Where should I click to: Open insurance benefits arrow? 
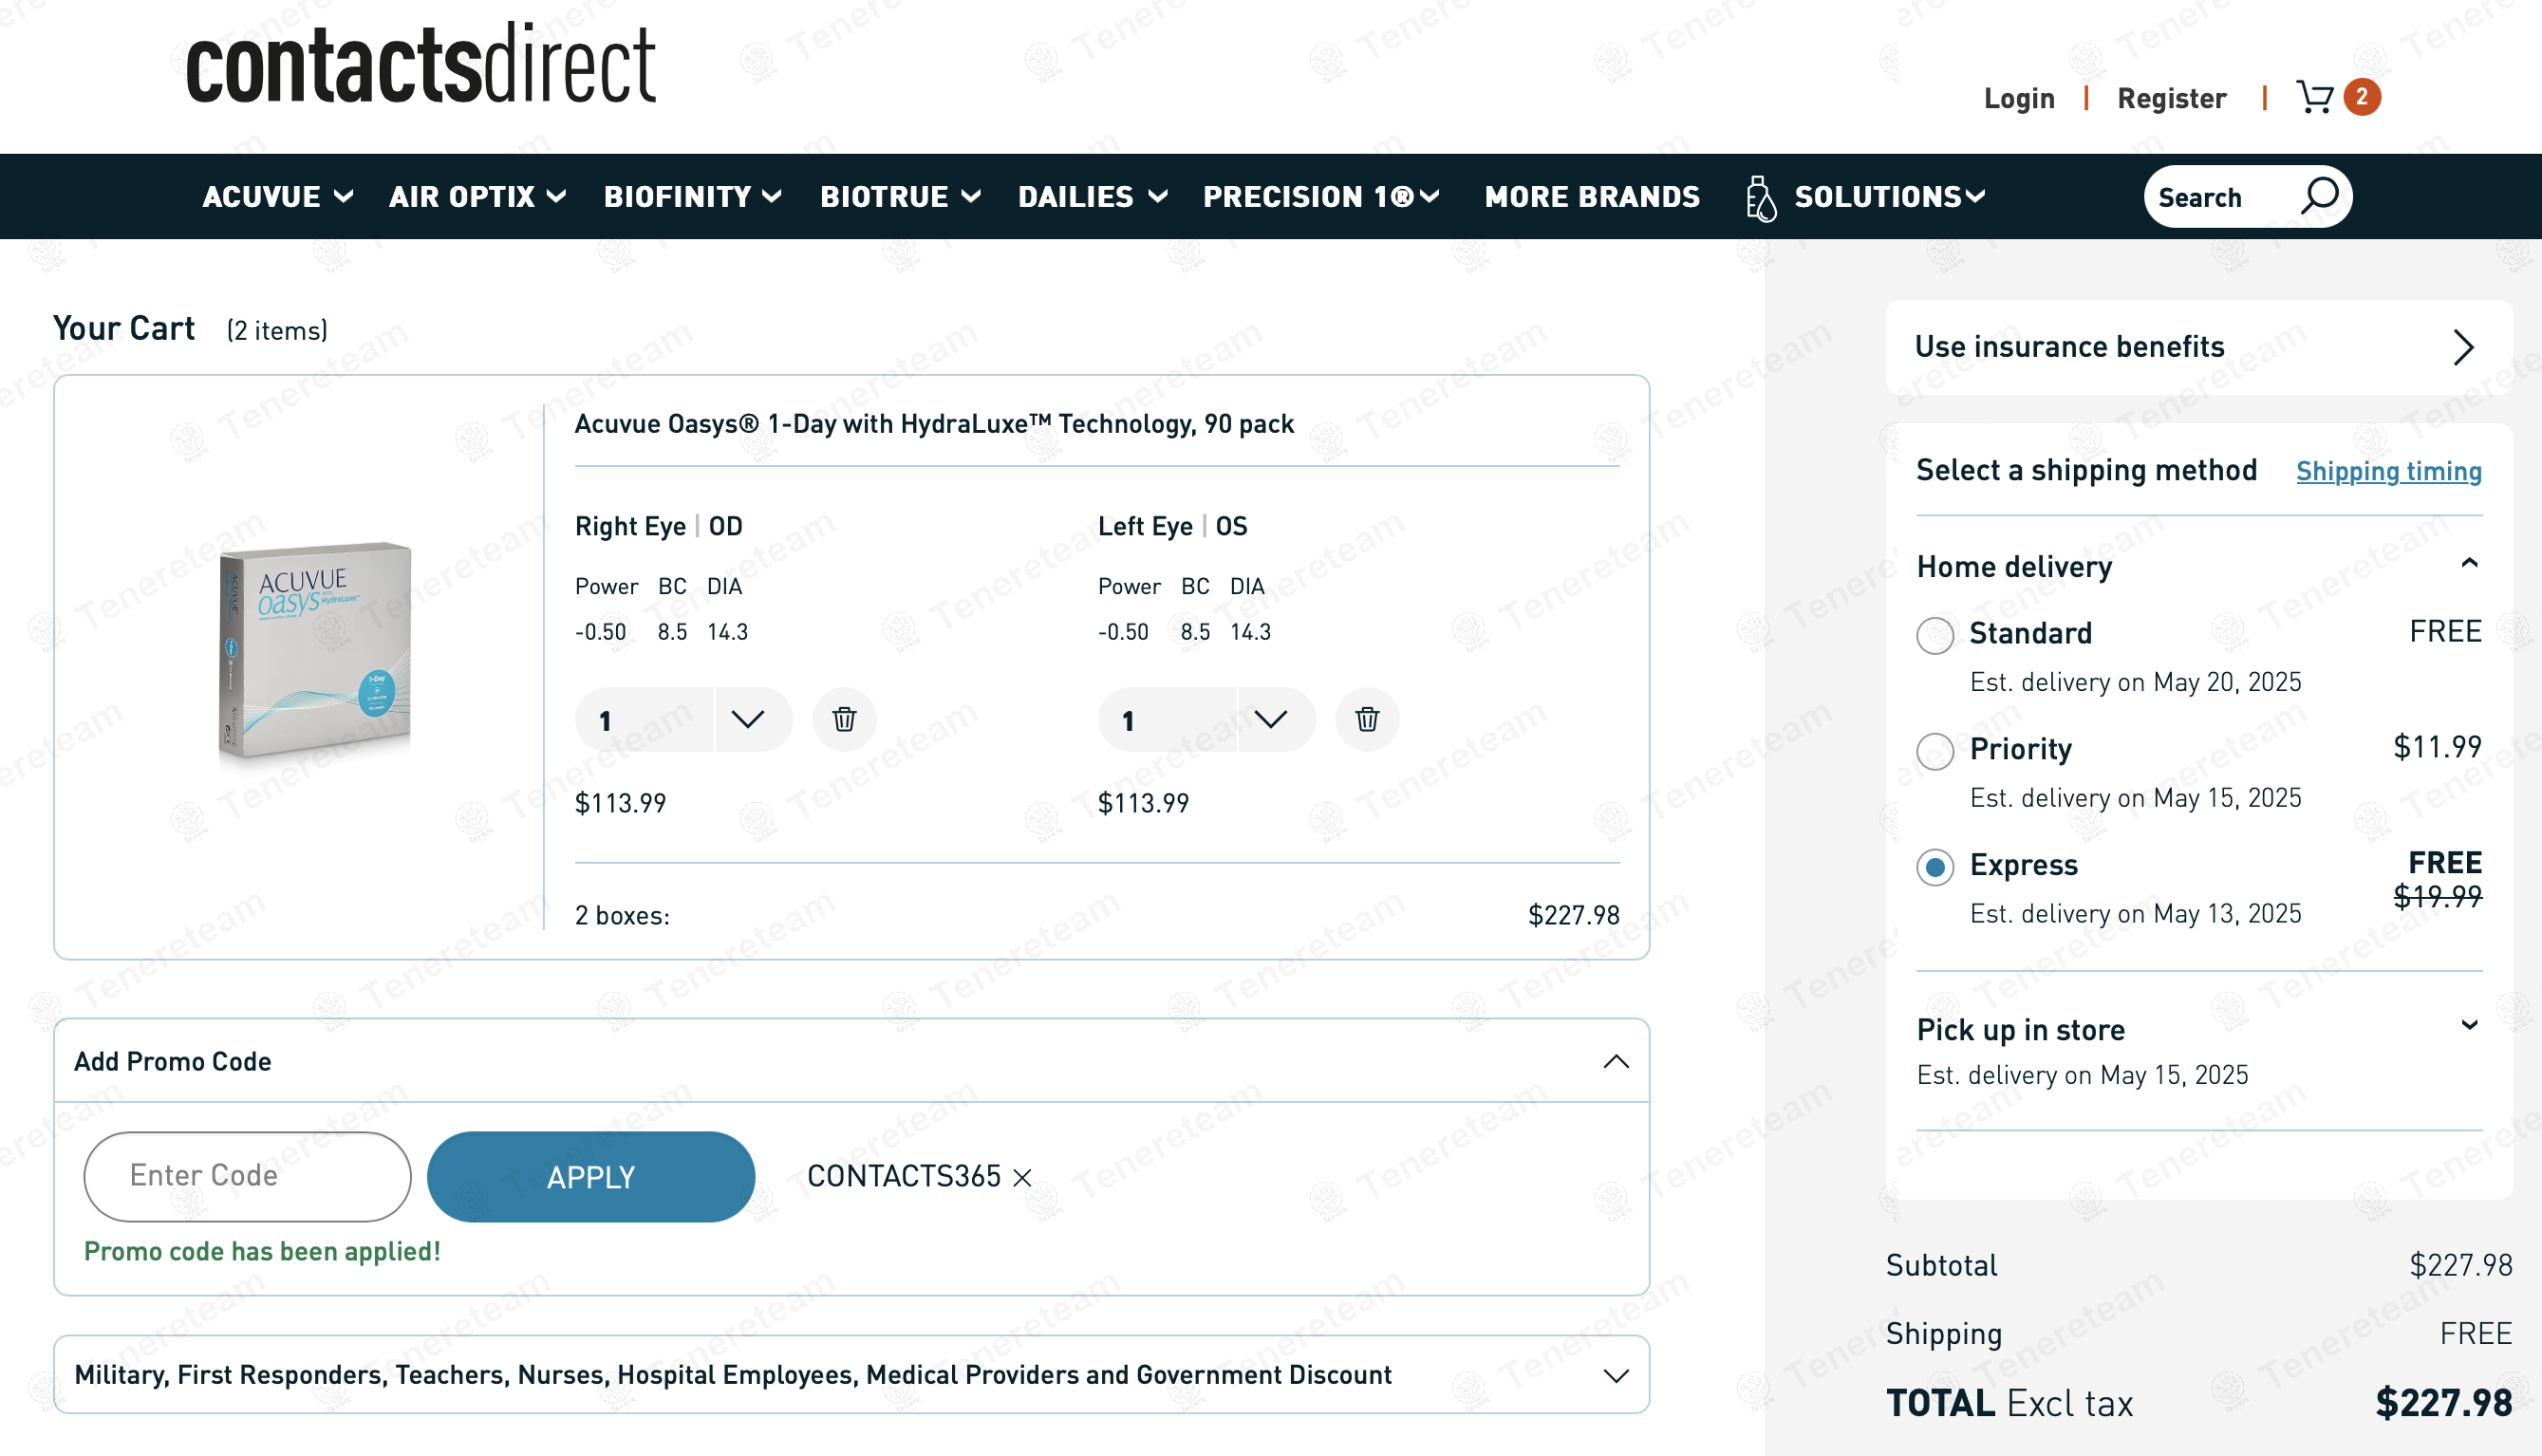[x=2463, y=347]
